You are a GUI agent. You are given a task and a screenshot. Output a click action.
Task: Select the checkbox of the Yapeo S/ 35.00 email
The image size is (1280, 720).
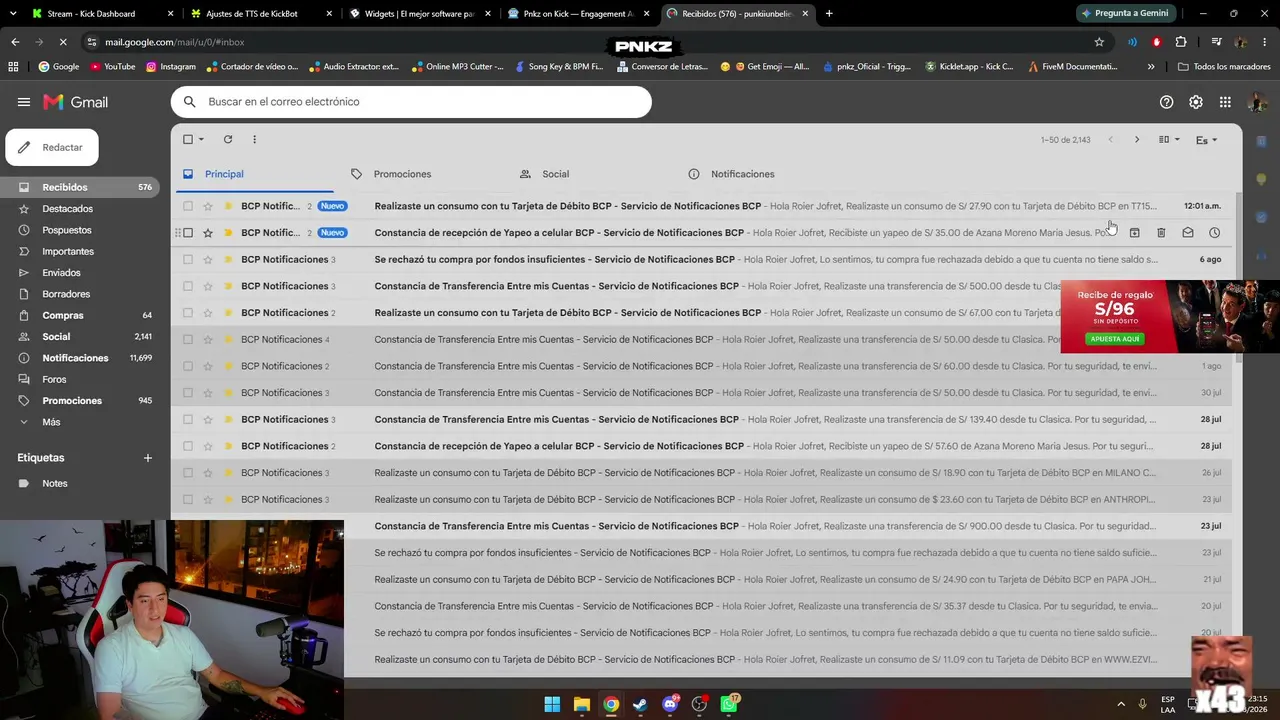coord(188,233)
